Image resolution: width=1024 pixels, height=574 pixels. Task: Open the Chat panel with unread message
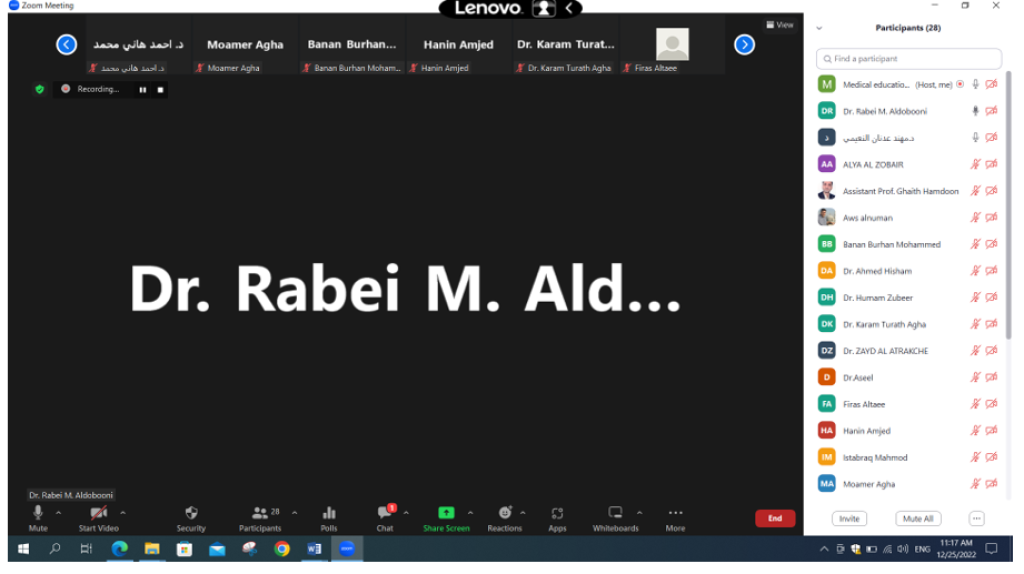tap(385, 515)
